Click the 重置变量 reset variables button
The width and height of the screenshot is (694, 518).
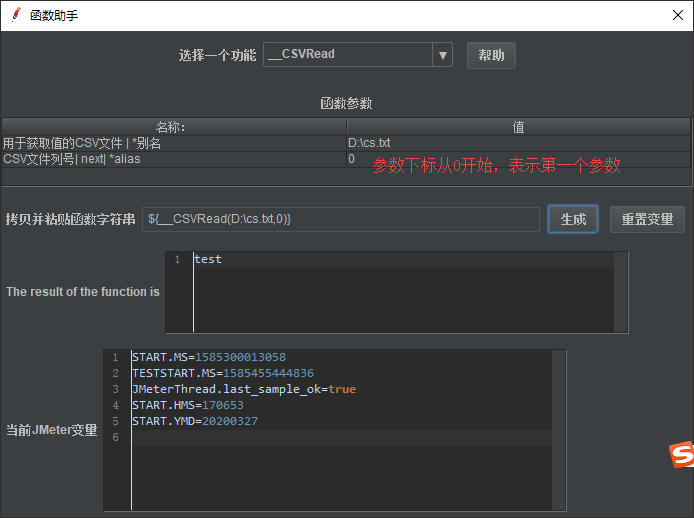click(x=647, y=219)
